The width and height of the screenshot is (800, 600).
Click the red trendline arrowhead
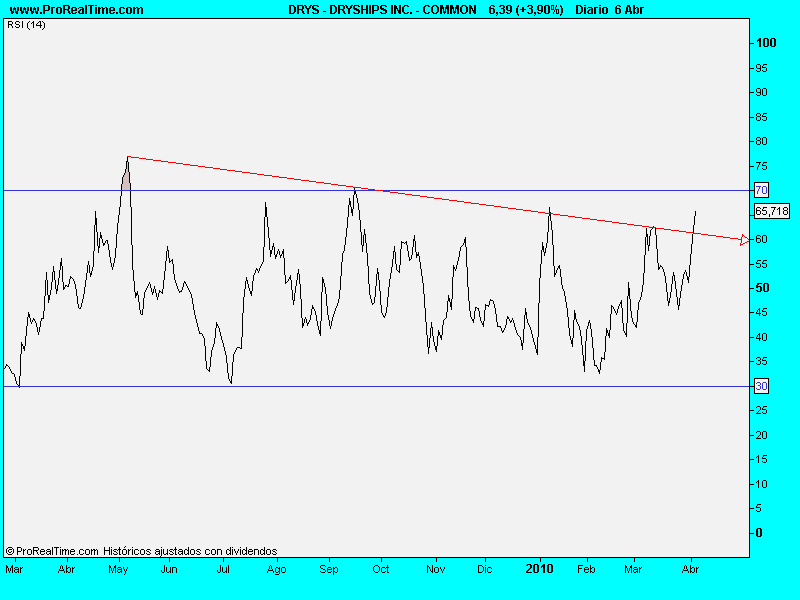[744, 240]
